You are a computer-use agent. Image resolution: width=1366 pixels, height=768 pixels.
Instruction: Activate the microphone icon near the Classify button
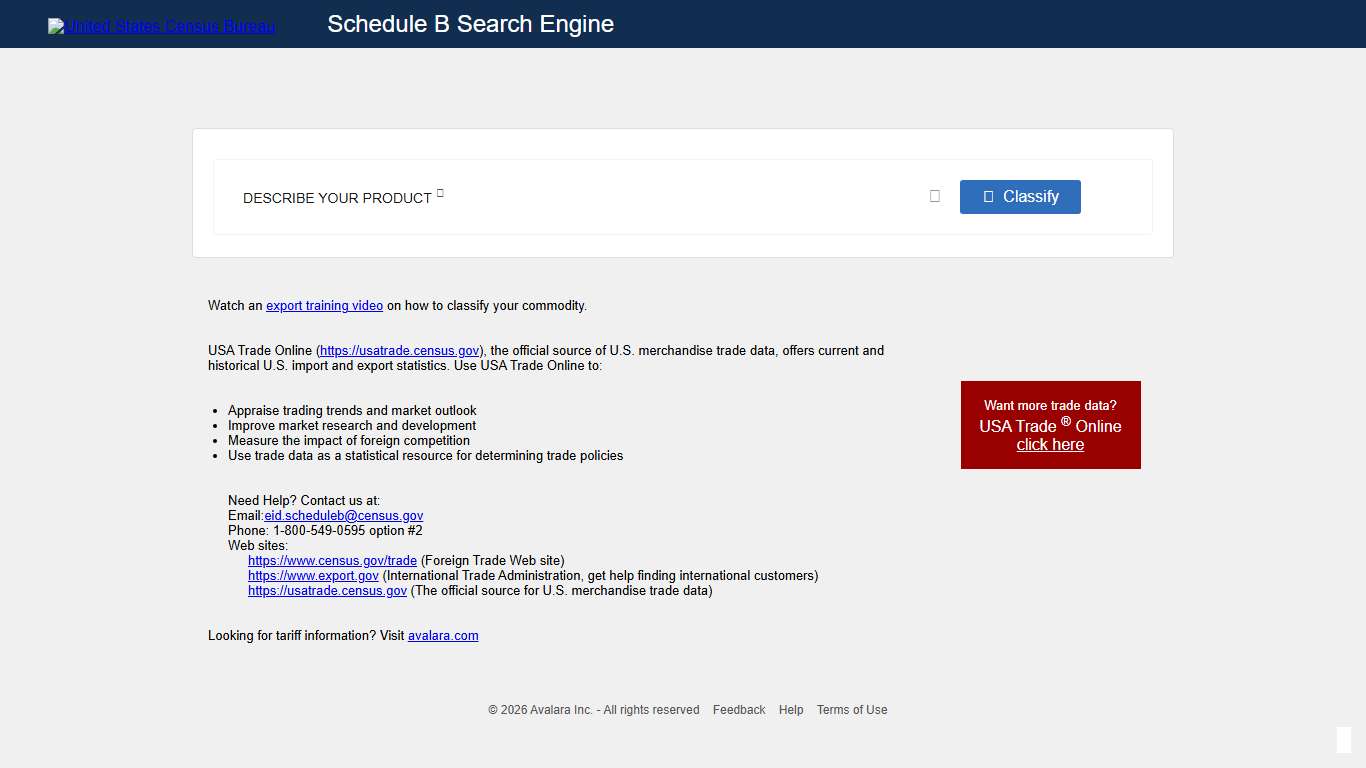click(934, 196)
